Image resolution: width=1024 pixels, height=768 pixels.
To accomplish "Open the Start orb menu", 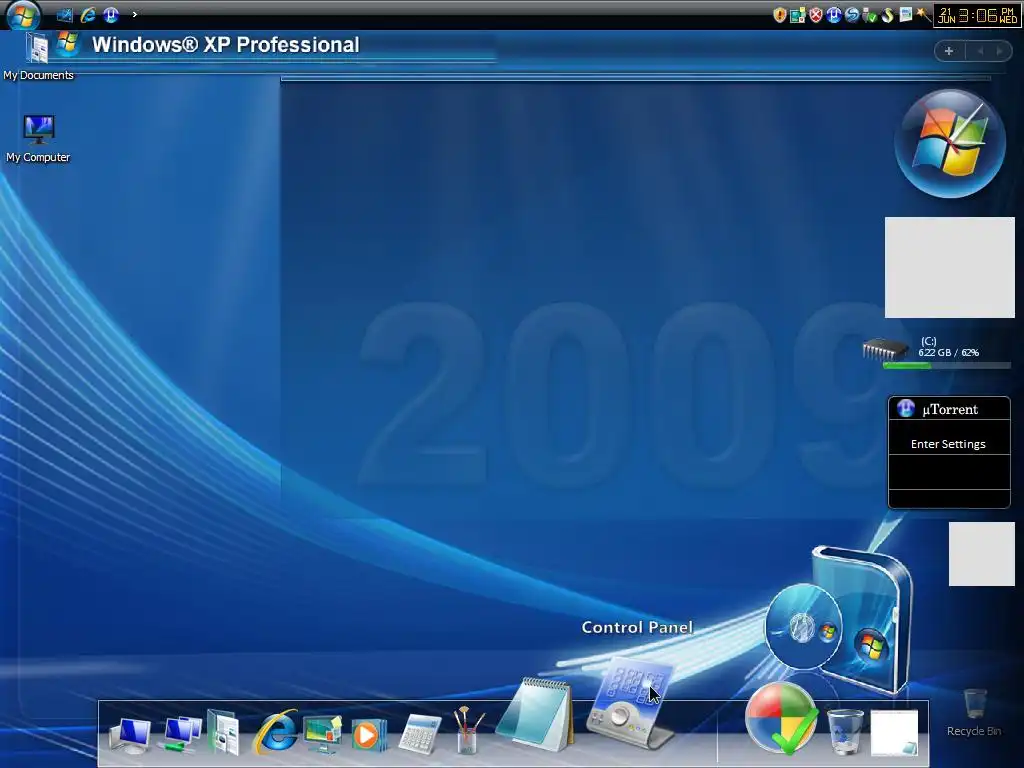I will 23,14.
